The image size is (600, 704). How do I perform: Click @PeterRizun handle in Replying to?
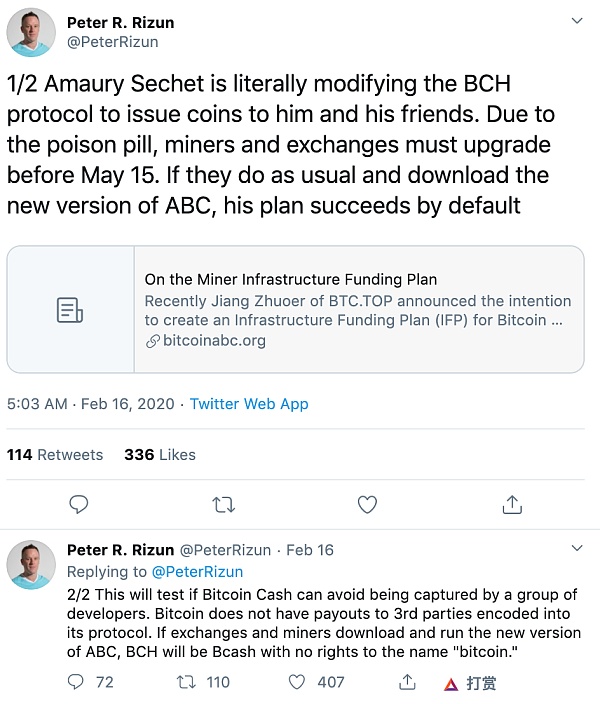coord(197,572)
